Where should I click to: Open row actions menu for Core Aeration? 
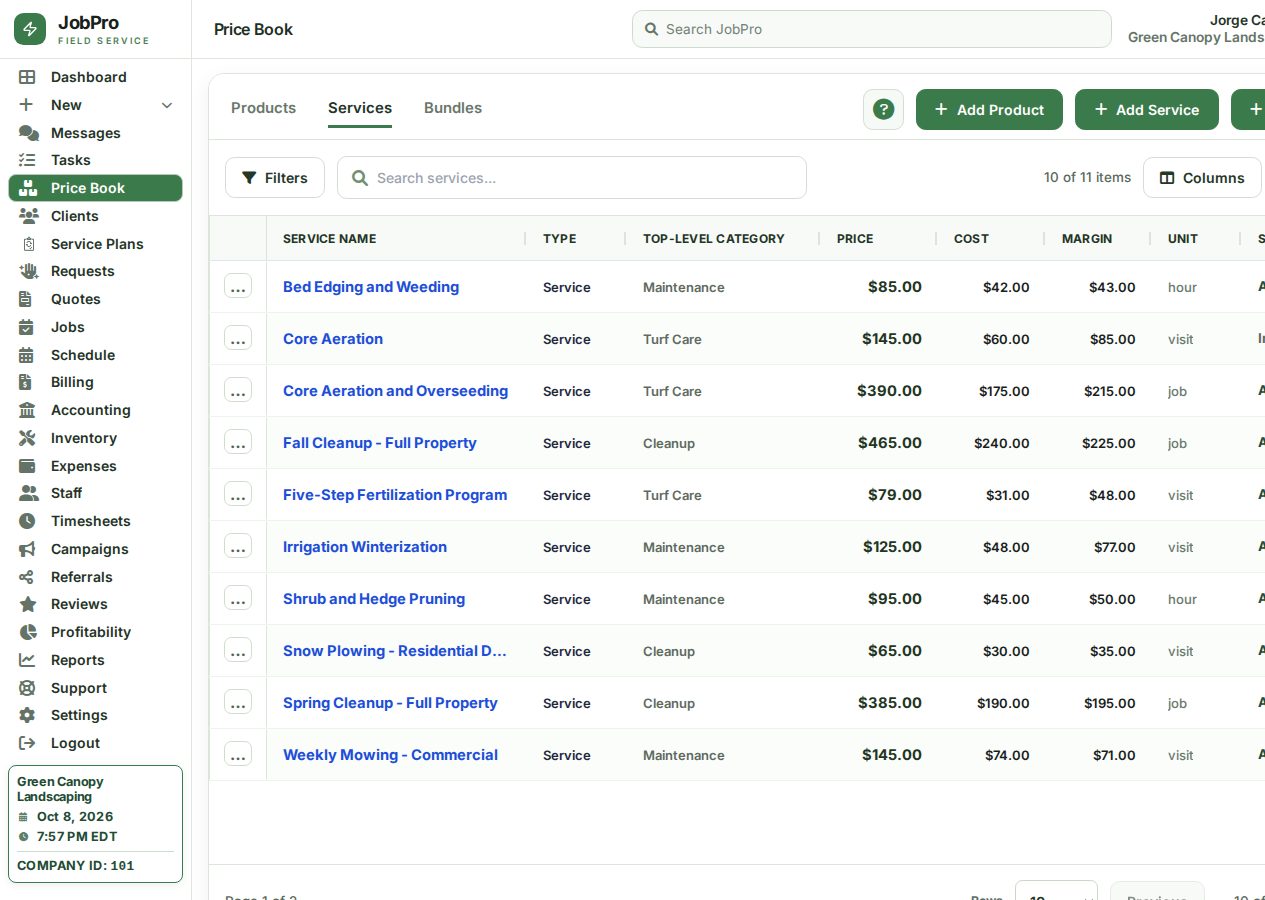(238, 339)
